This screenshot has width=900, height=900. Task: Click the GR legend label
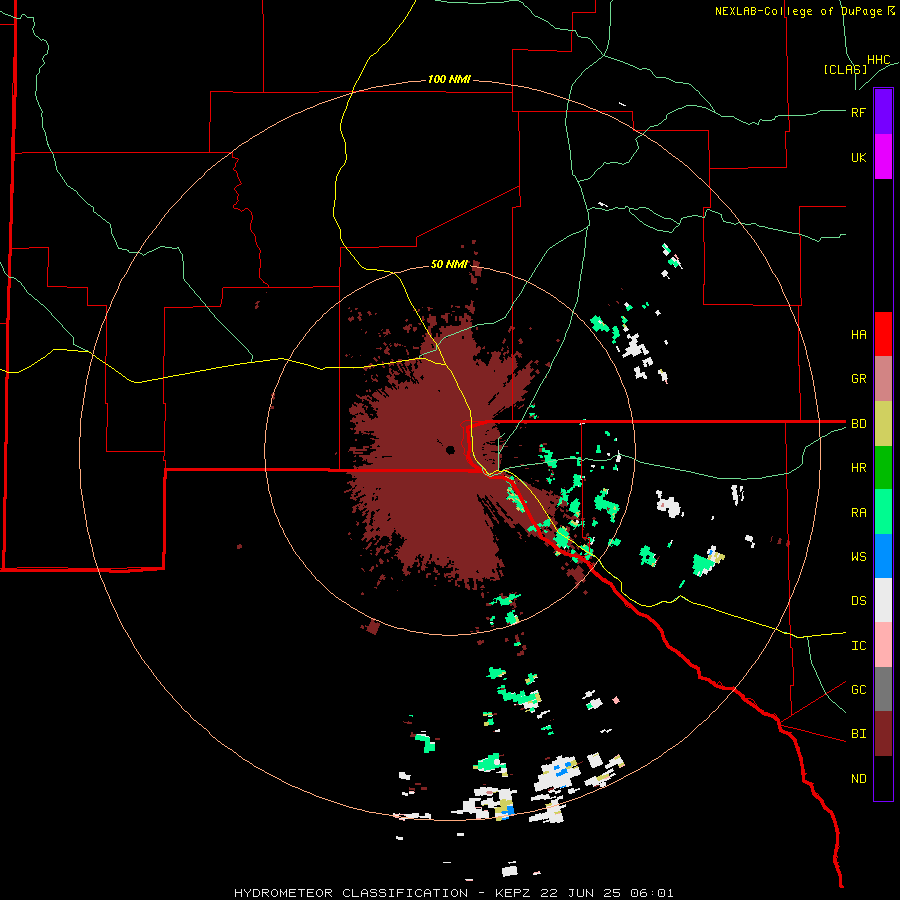859,379
